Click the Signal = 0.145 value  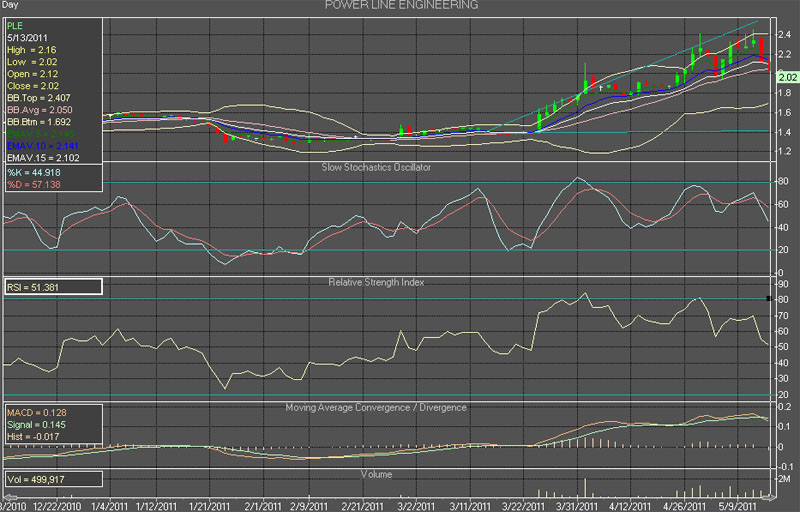click(x=36, y=425)
